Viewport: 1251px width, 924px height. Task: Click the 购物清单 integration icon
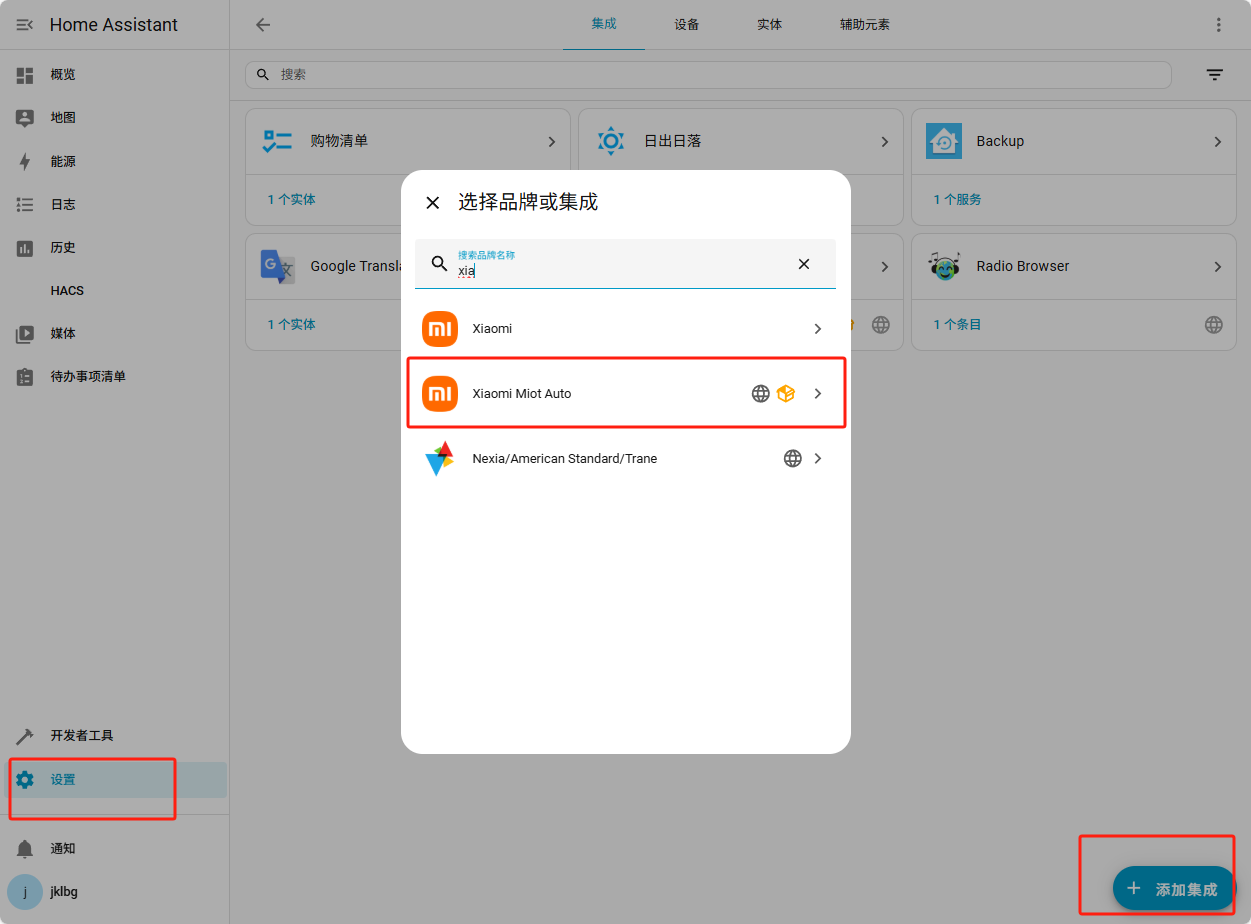277,141
